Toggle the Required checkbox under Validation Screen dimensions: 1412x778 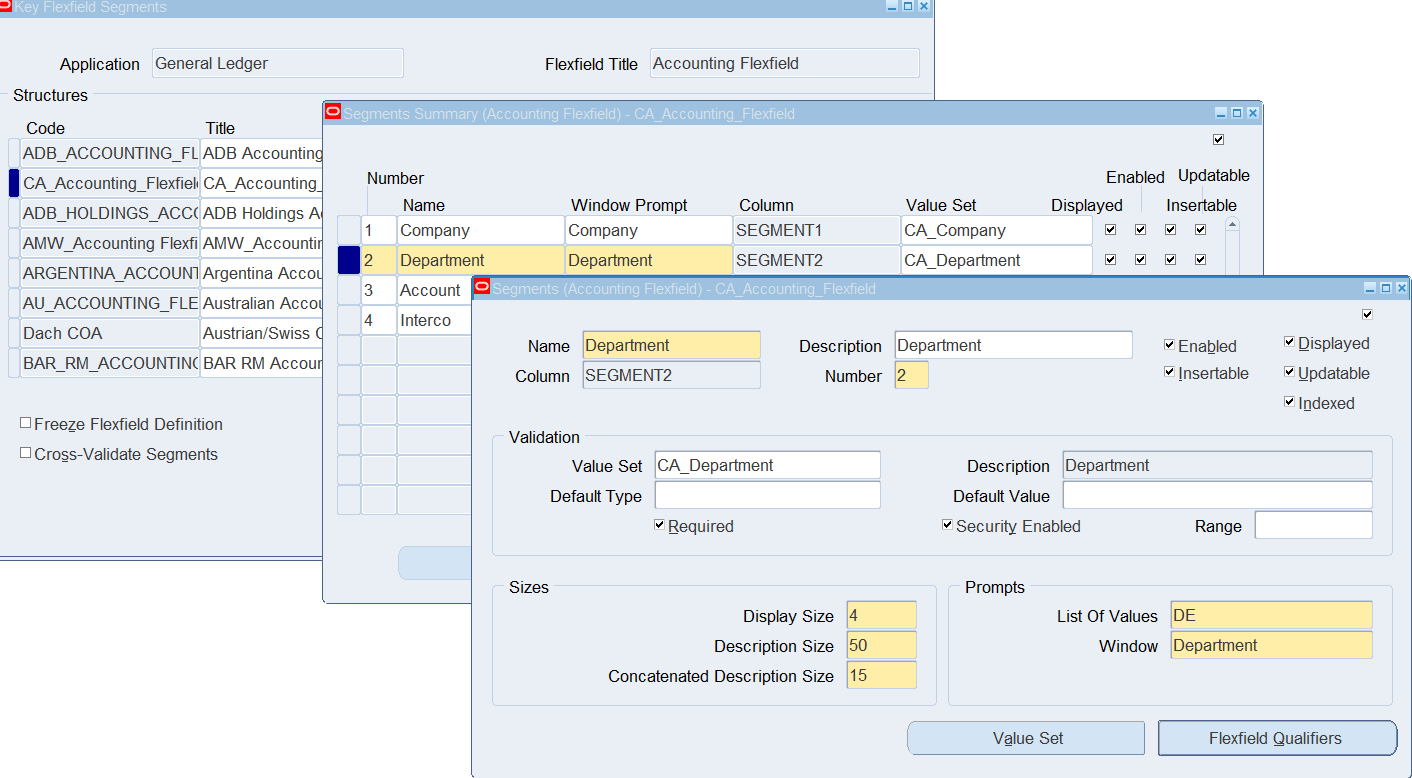tap(660, 525)
